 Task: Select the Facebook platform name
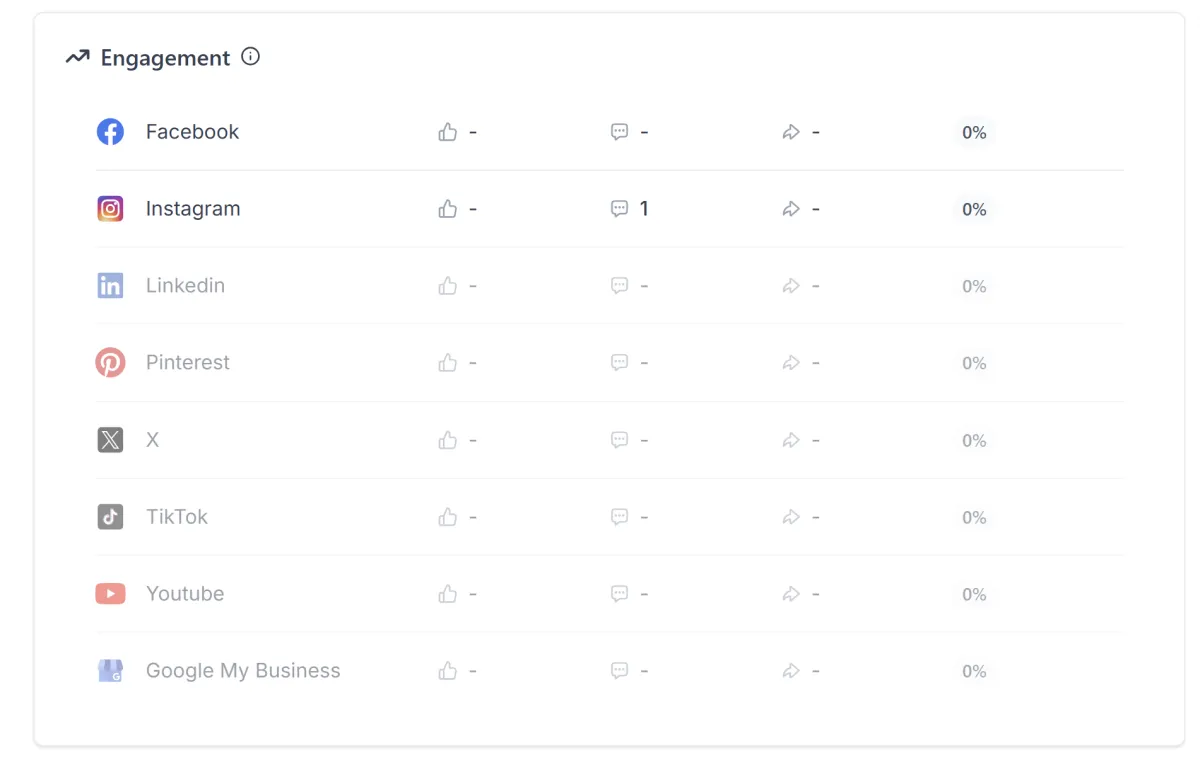click(x=192, y=132)
